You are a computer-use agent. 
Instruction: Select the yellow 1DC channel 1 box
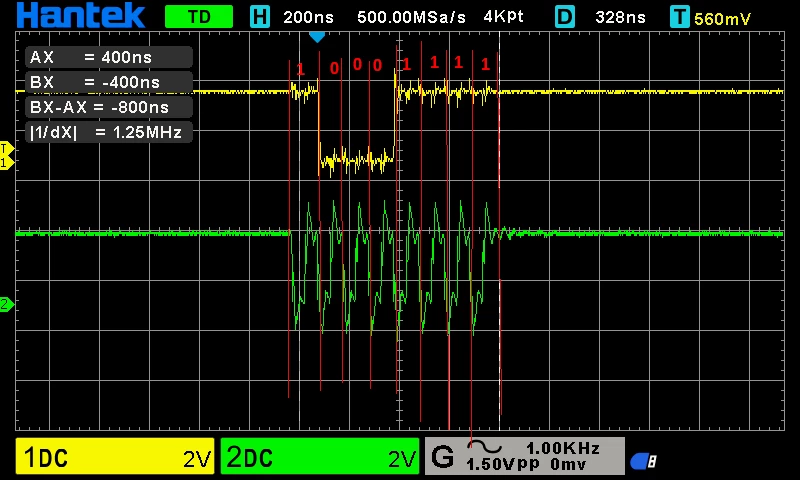[x=115, y=457]
